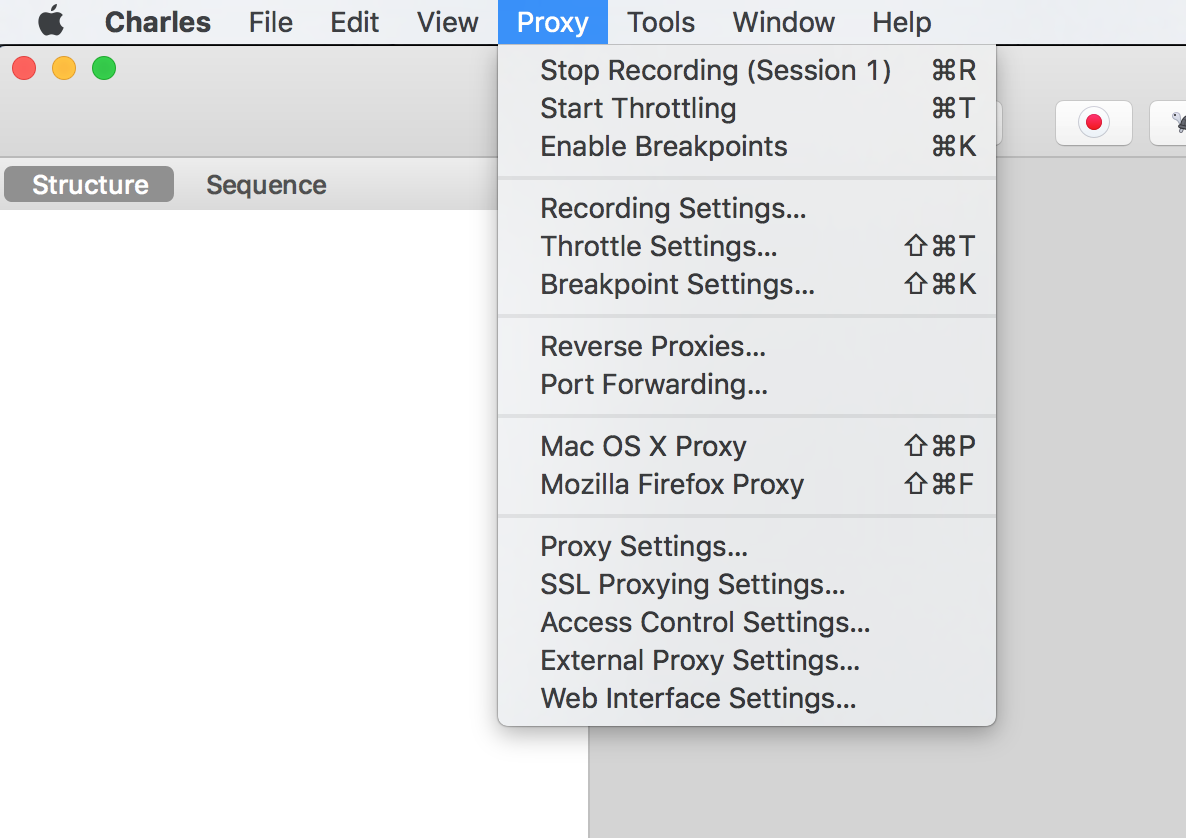Choose Reverse Proxies menu entry
Screen dimensions: 1186x838
[x=747, y=346]
